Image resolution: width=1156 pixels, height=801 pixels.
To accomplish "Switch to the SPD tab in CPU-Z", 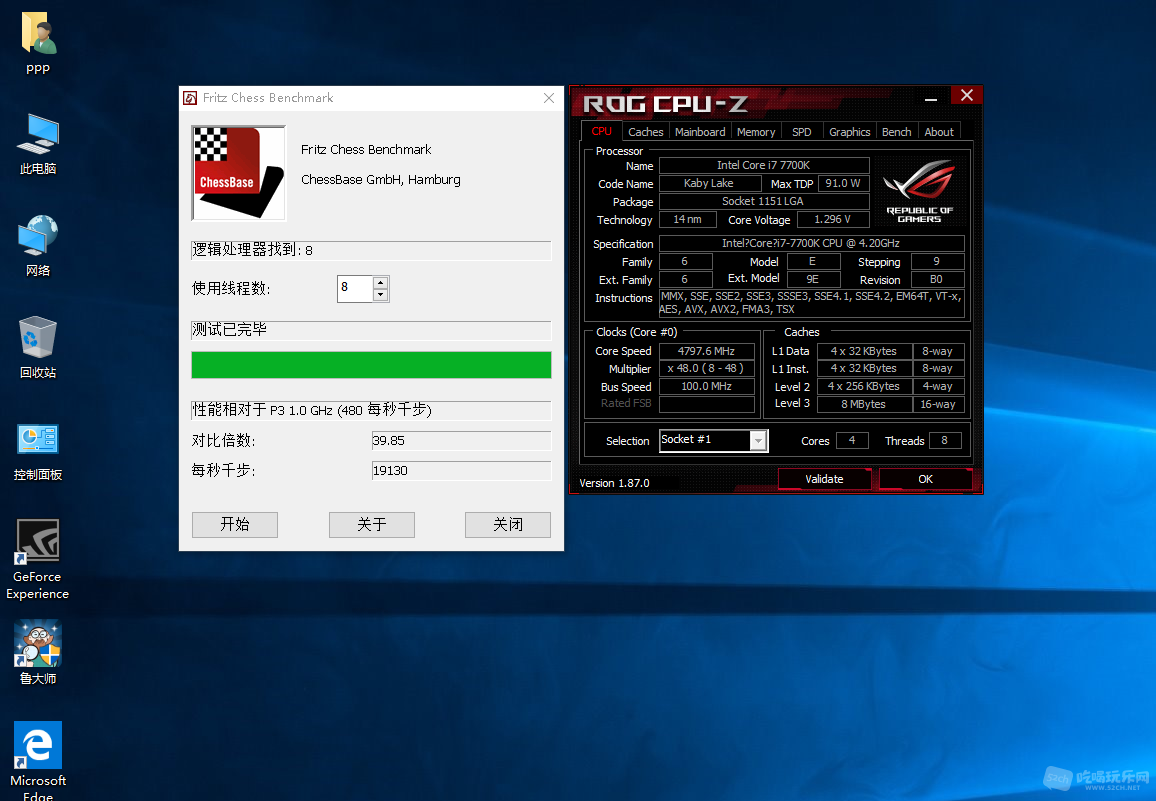I will [x=801, y=132].
